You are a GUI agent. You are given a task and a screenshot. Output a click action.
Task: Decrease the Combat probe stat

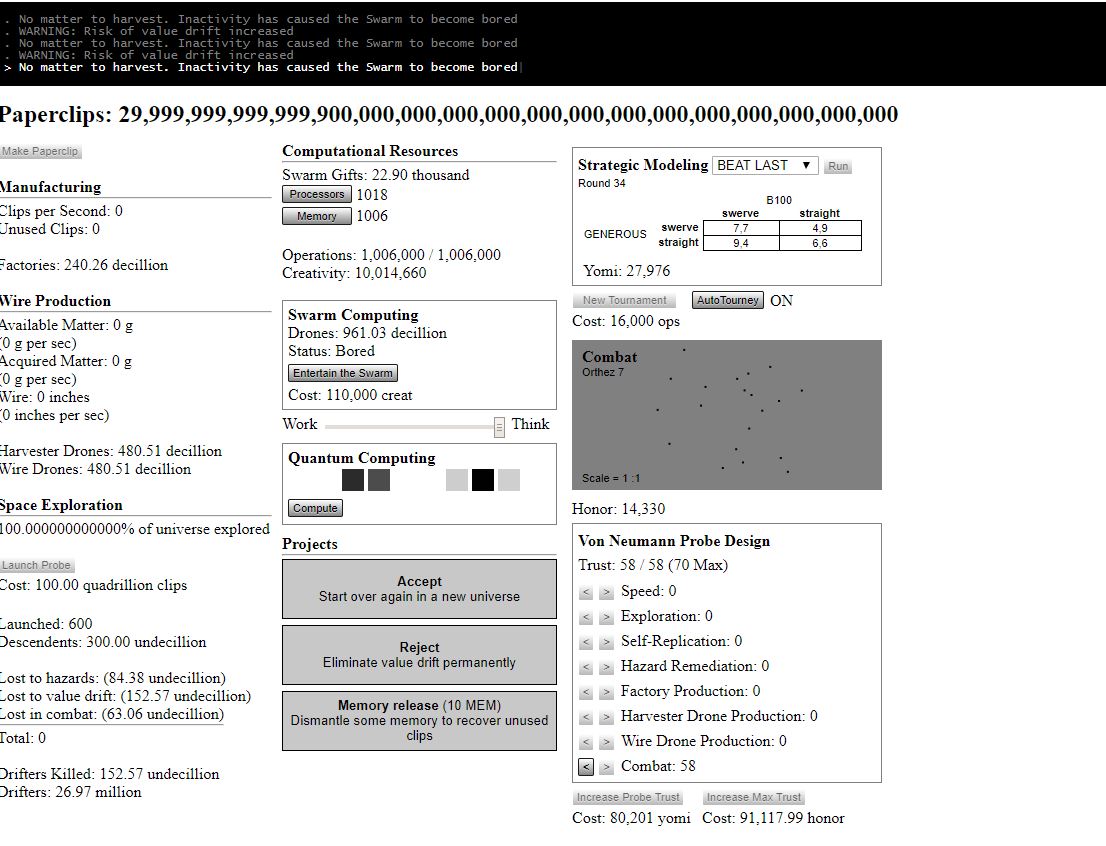(585, 767)
